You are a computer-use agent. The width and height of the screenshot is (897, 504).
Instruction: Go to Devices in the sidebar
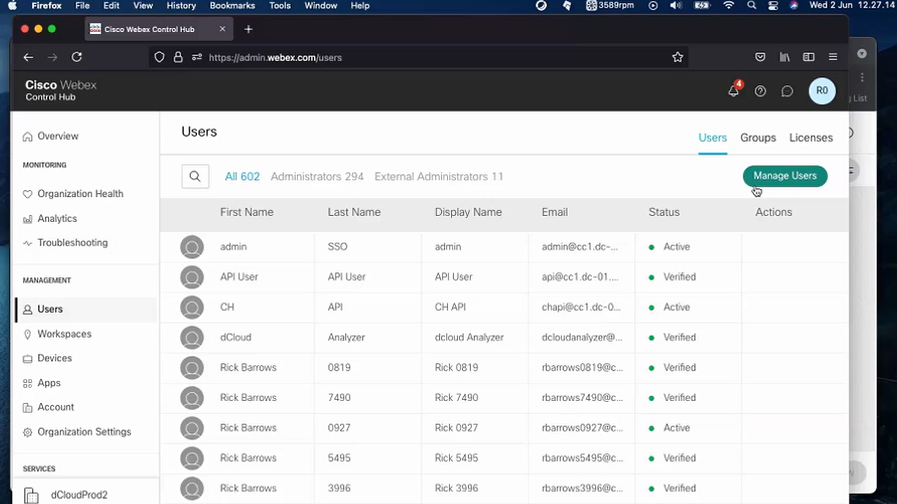coord(54,358)
